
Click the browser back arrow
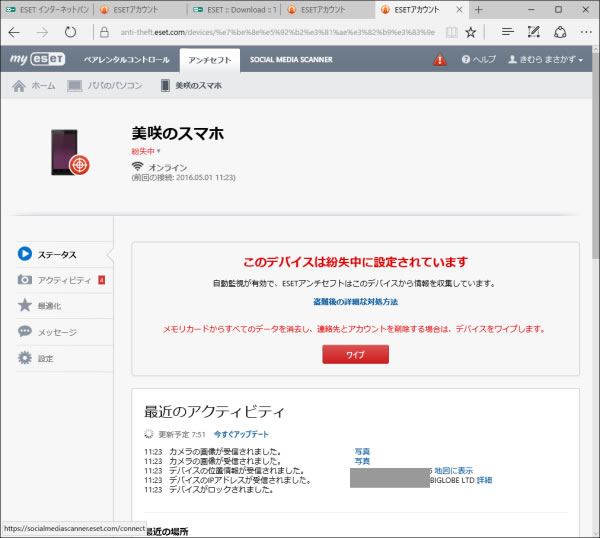(x=14, y=33)
